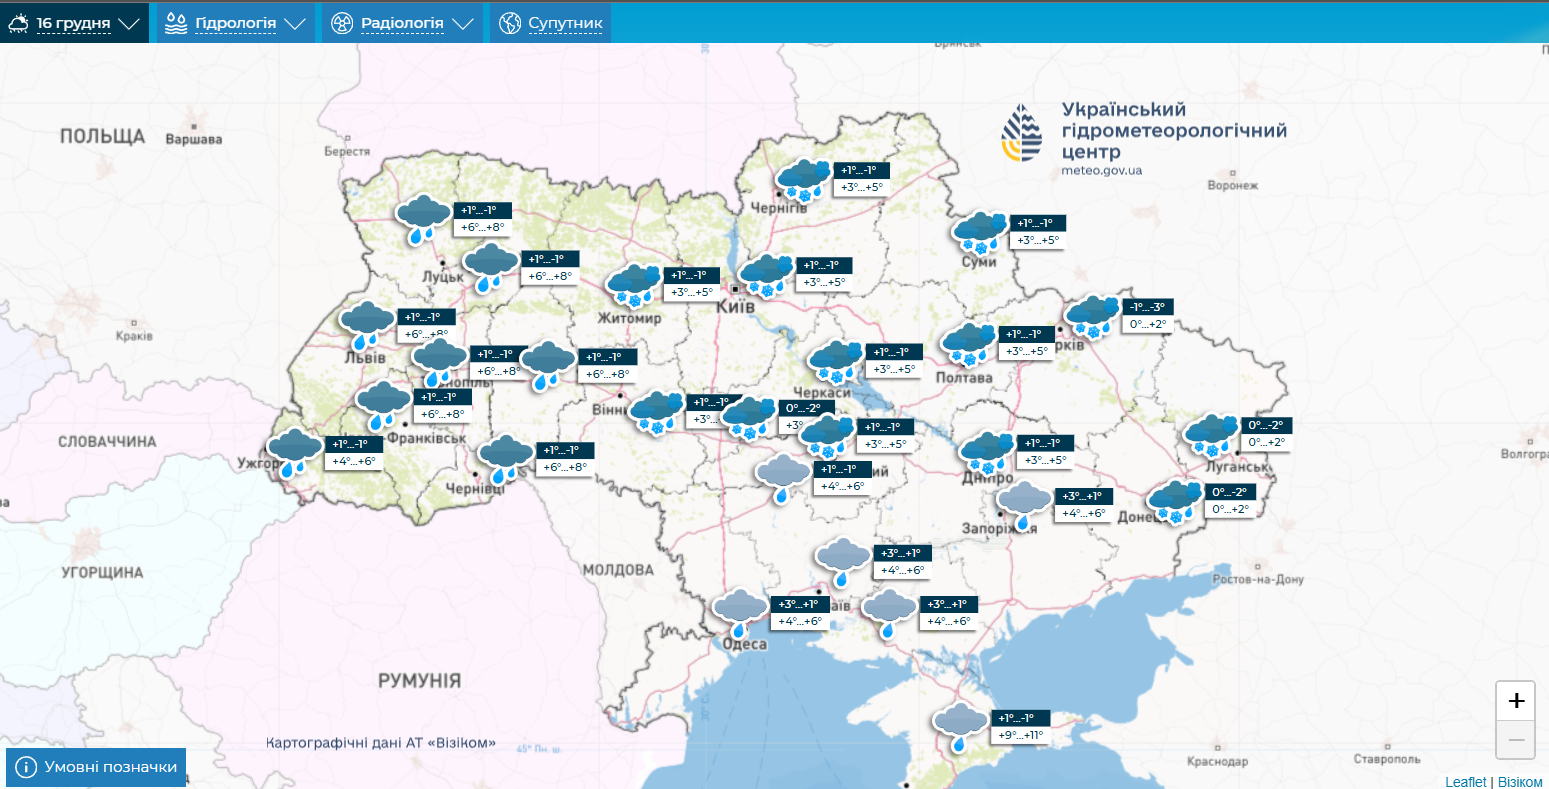Click the +3°...+5° label at Чернігів
The image size is (1549, 789).
tap(862, 187)
